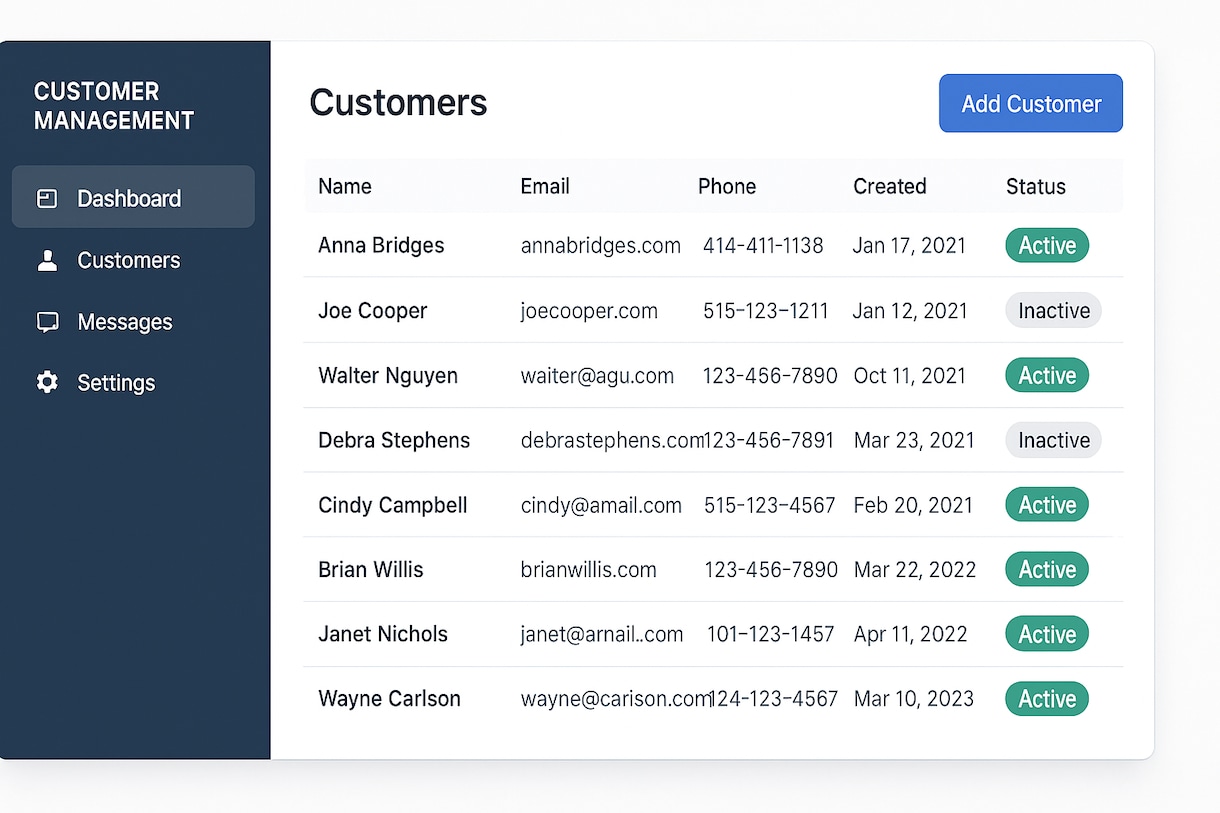
Task: Click the created date Mar 10, 2023
Action: (914, 699)
